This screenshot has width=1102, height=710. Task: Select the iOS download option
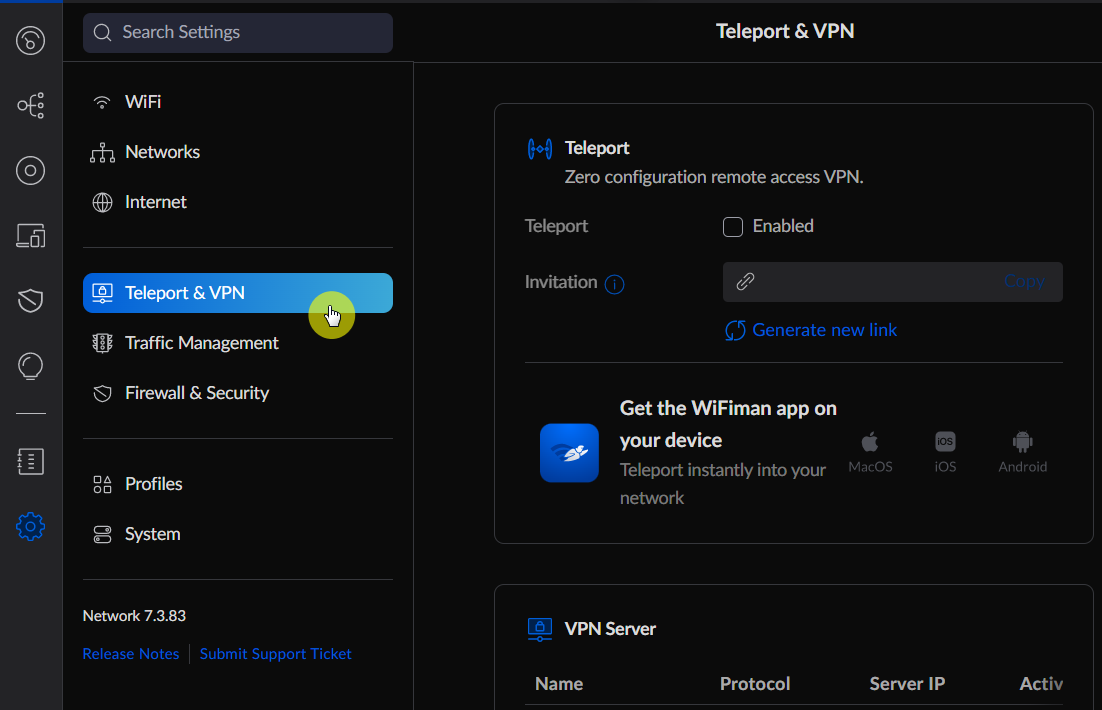pyautogui.click(x=945, y=453)
